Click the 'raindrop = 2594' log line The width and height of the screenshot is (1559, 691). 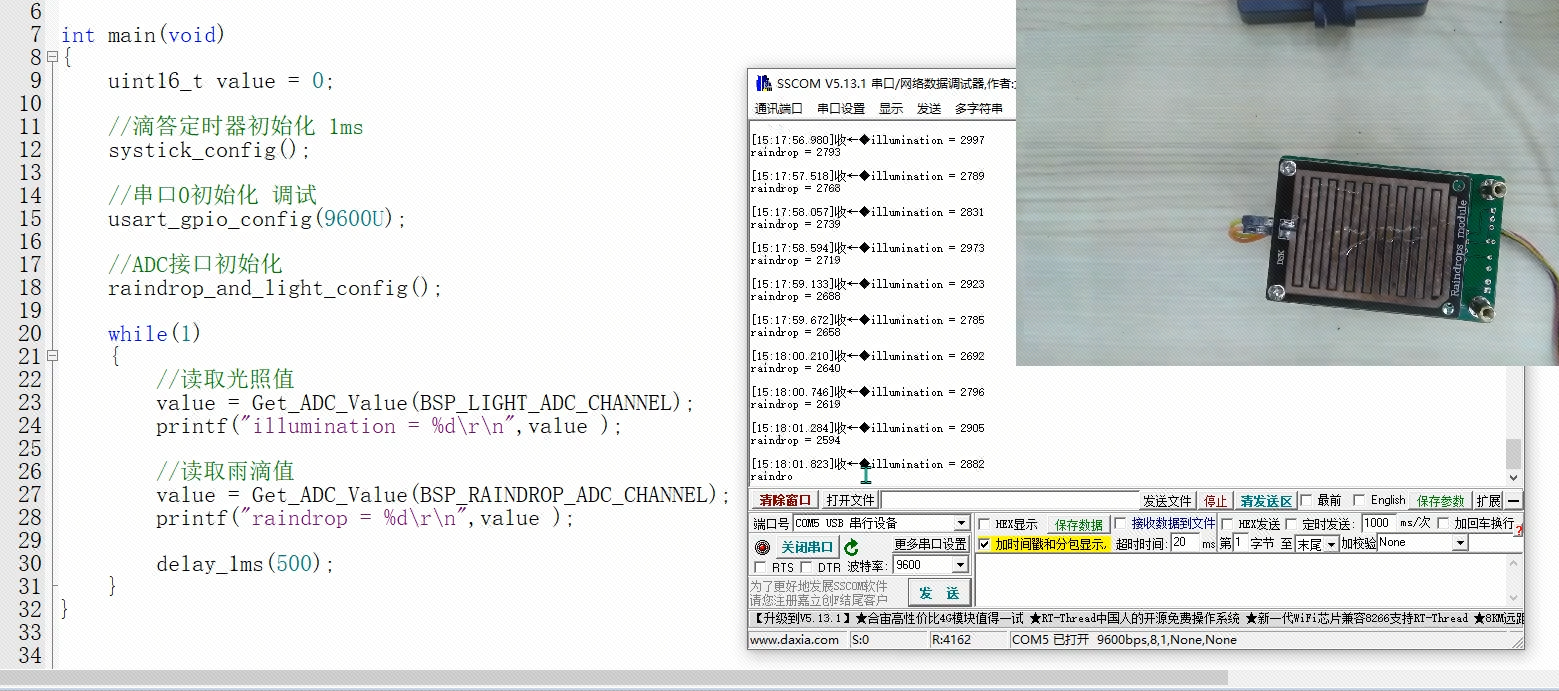(x=796, y=440)
